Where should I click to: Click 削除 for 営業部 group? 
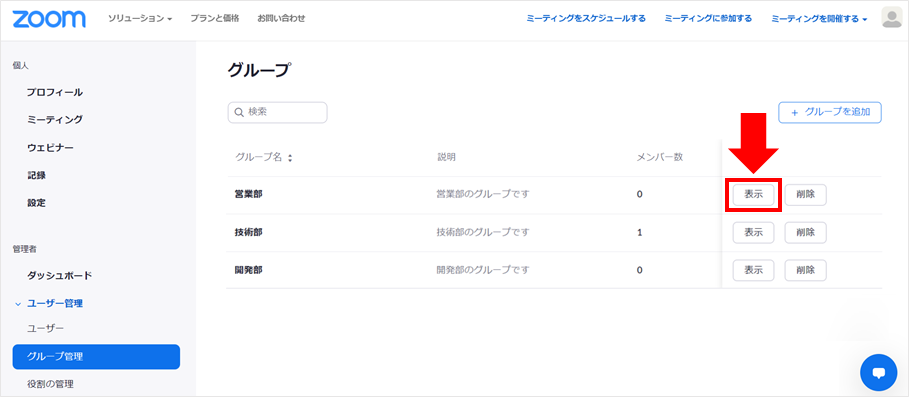tap(806, 195)
